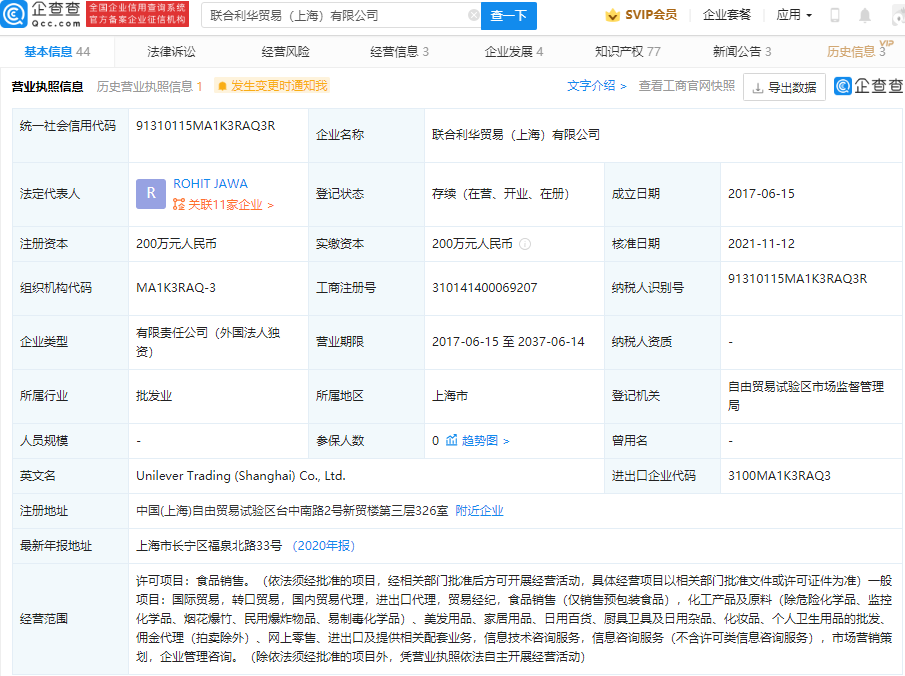The image size is (905, 676).
Task: Select company type 有限责任公司（外国法人独资）
Action: point(208,342)
